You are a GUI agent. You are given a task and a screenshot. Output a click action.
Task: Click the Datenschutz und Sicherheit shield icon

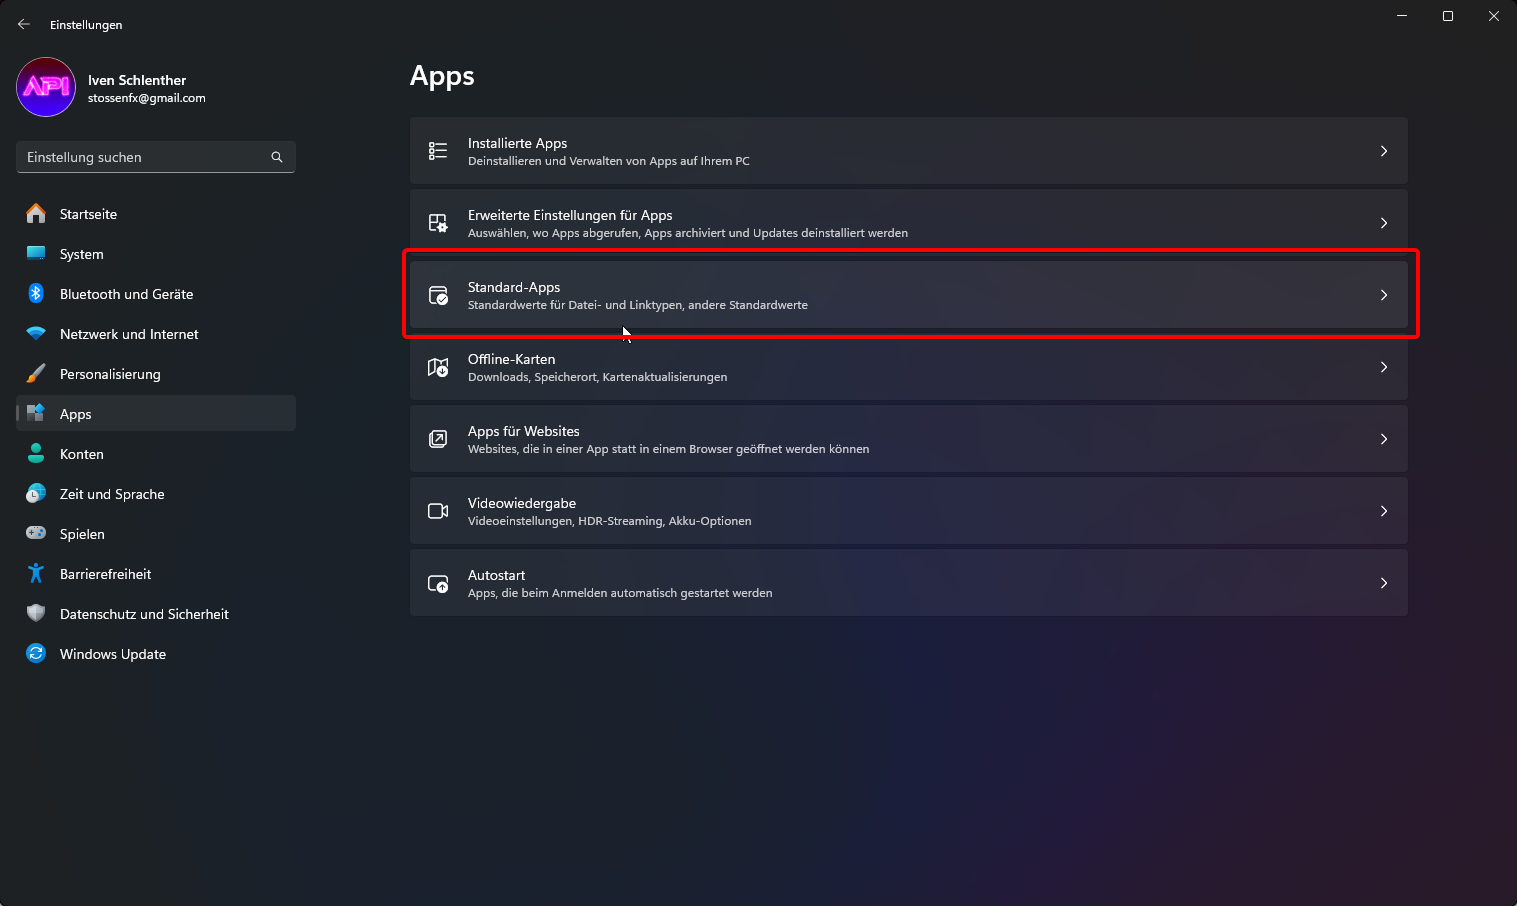pos(36,614)
